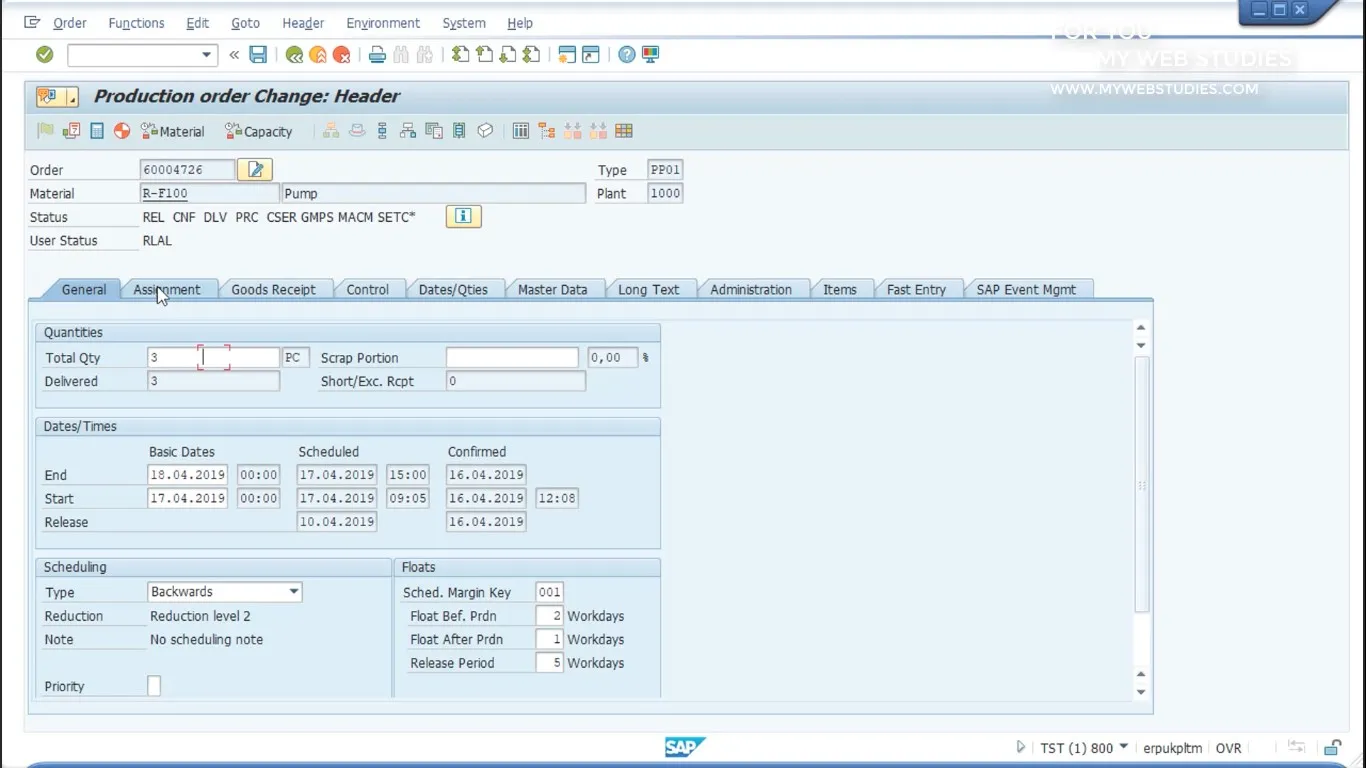Click the Total Qty input field
This screenshot has width=1366, height=768.
[x=213, y=357]
